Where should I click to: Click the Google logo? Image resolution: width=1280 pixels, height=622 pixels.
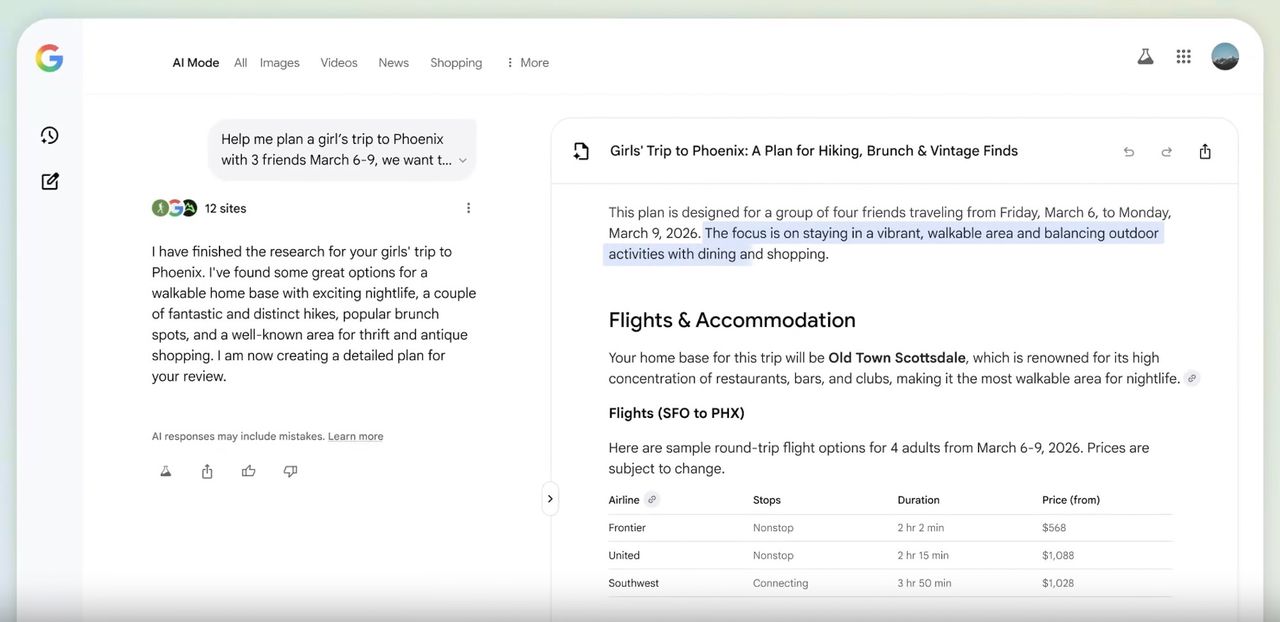tap(49, 59)
